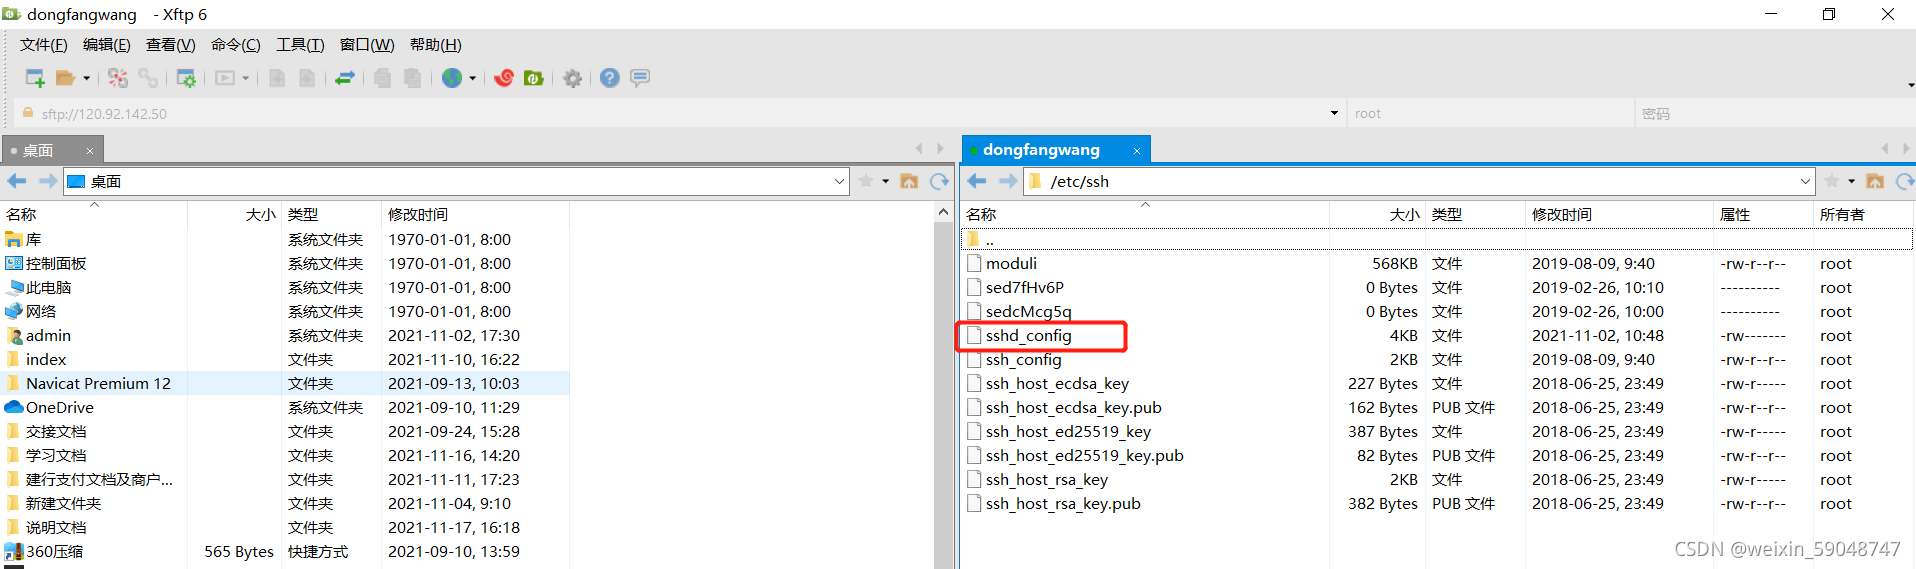Viewport: 1916px width, 569px height.
Task: Open session properties via the window-gear icon
Action: 186,78
